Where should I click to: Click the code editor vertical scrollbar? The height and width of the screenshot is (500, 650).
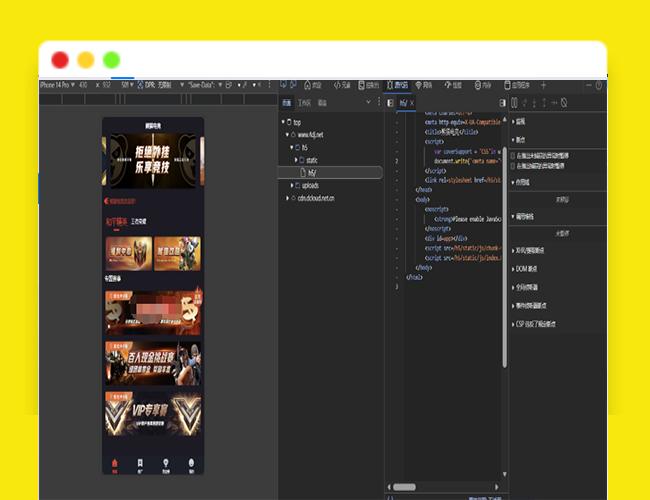pos(504,257)
